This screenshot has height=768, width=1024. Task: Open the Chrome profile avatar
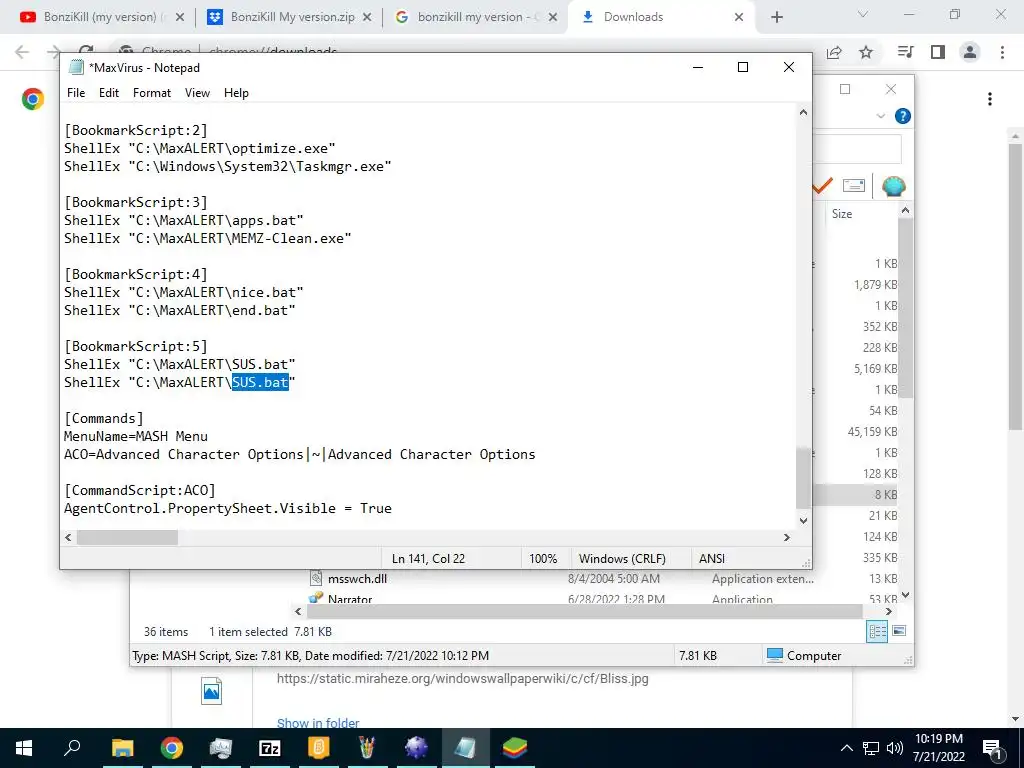(x=970, y=52)
